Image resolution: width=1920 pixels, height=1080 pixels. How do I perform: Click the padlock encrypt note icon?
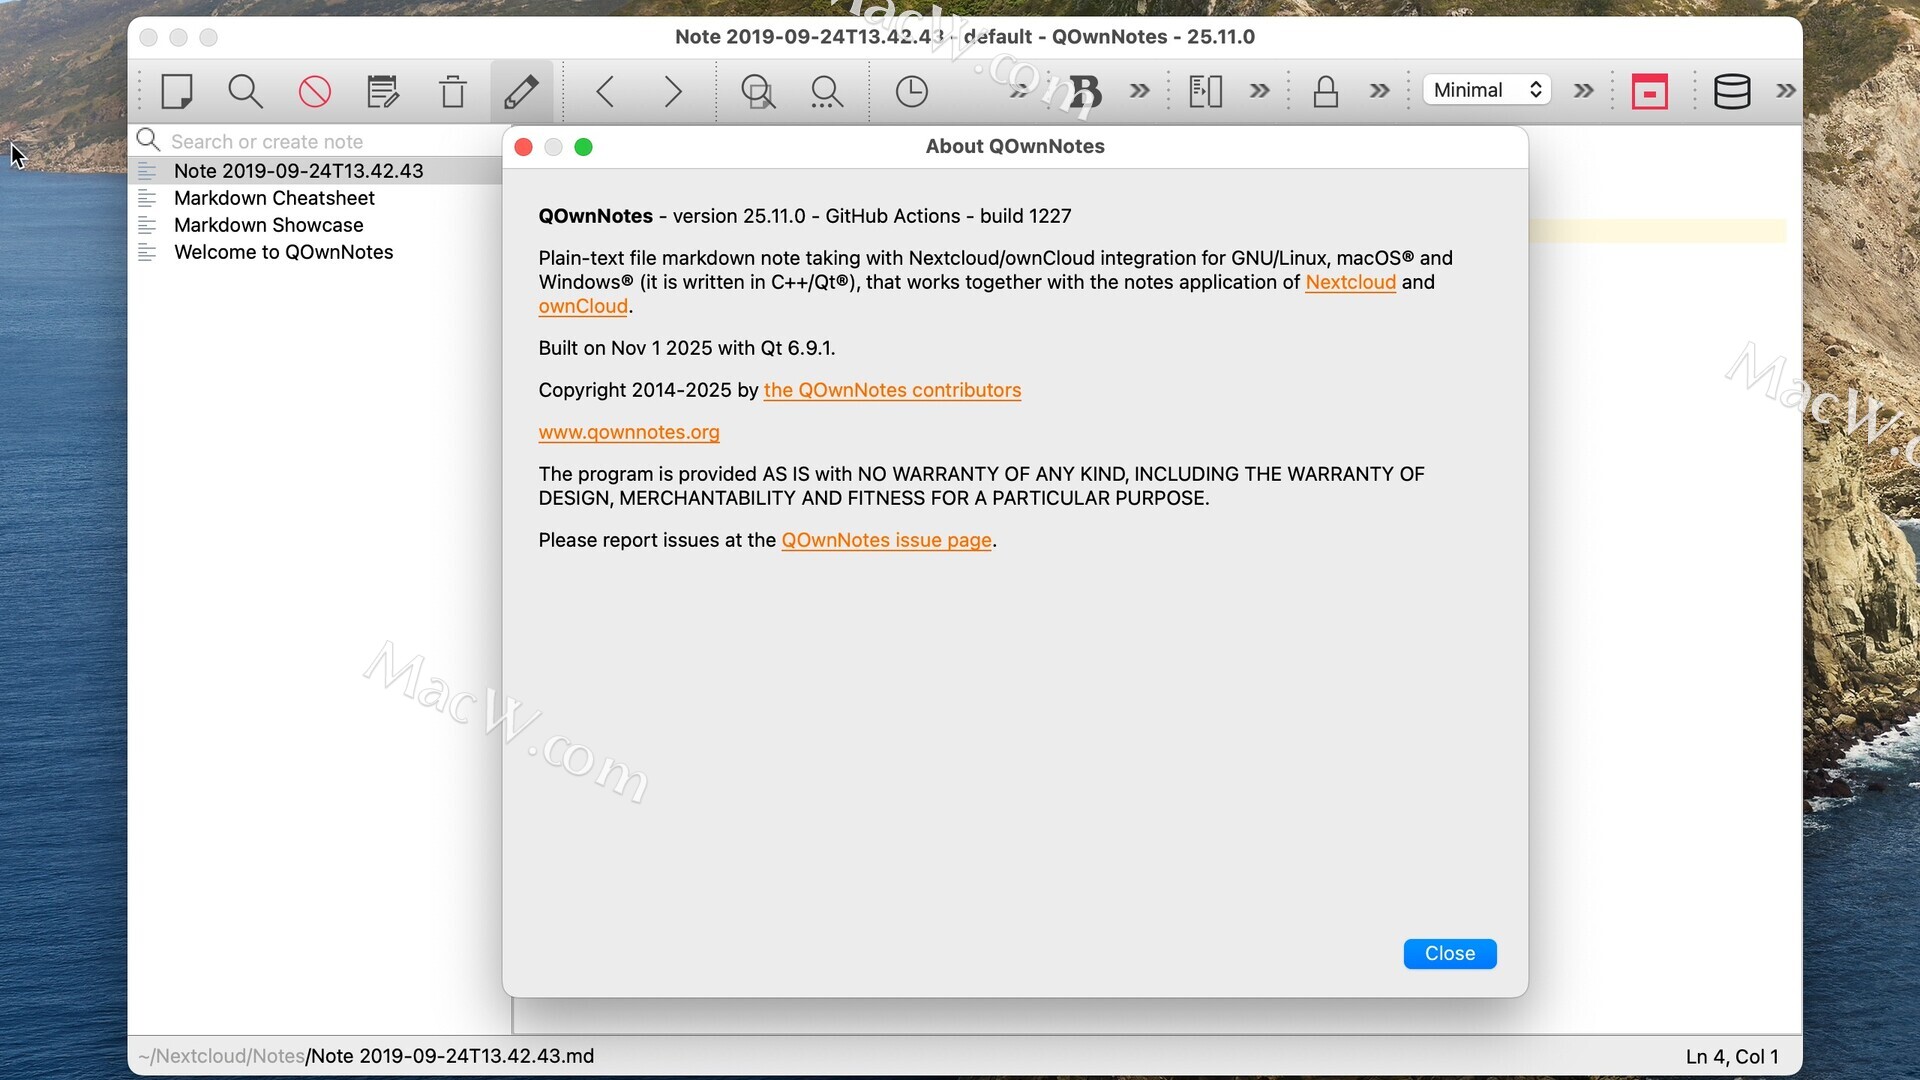[x=1326, y=91]
